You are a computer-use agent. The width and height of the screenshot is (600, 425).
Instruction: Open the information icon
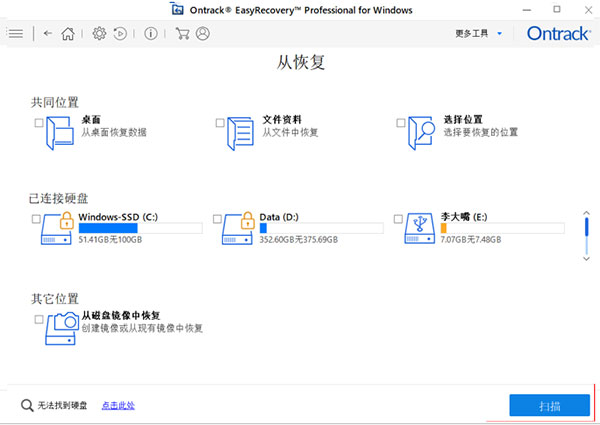click(151, 34)
